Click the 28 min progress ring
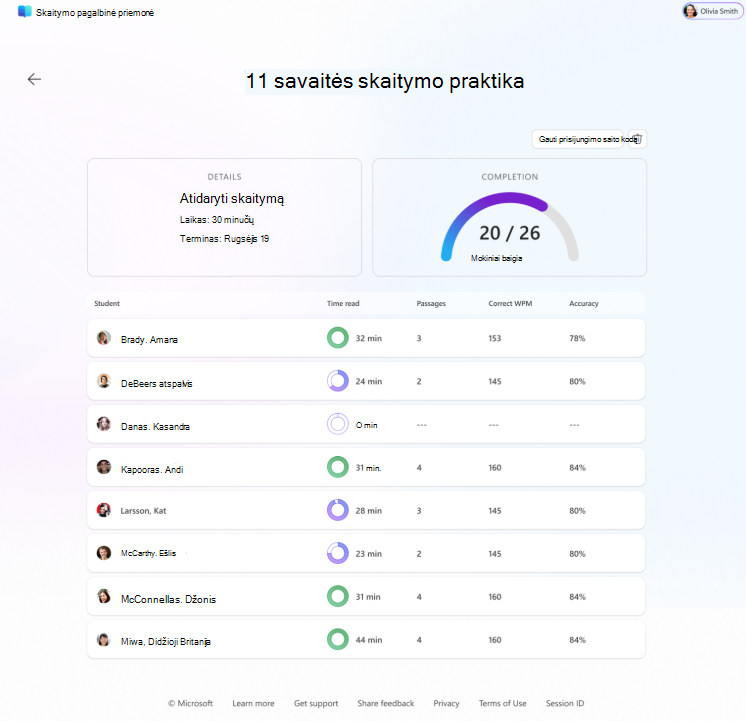746x721 pixels. coord(338,510)
